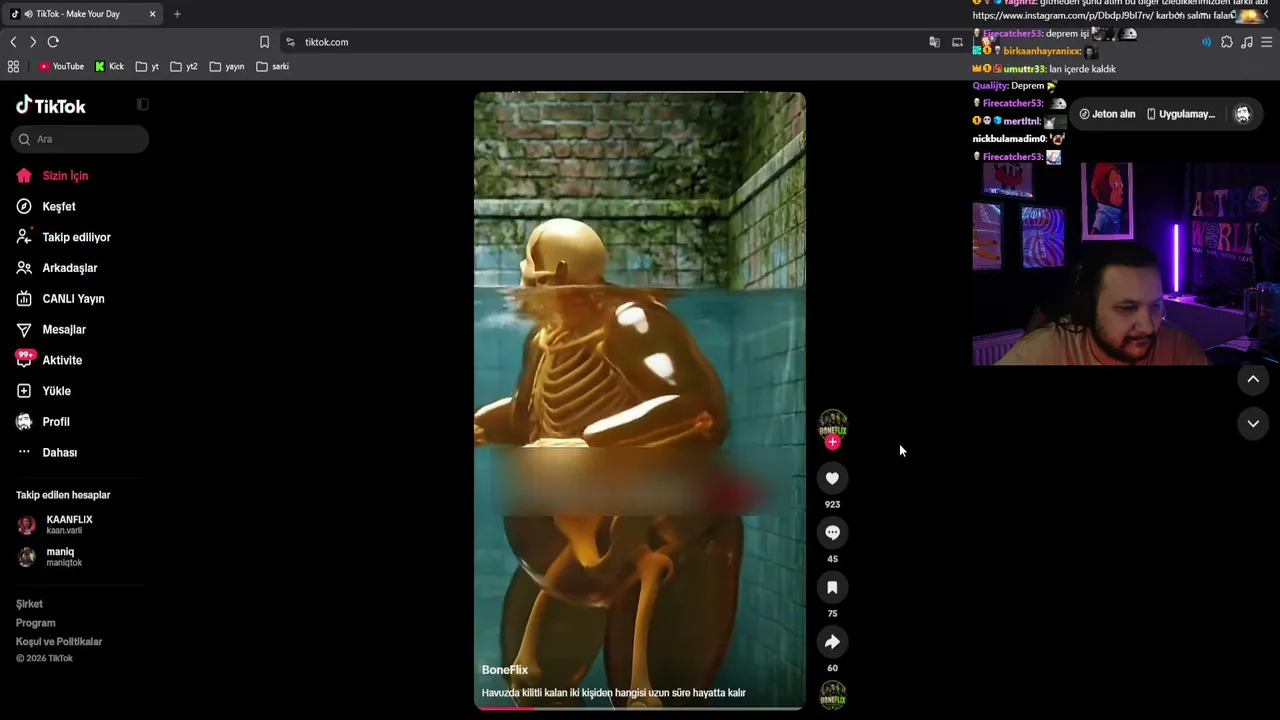This screenshot has height=720, width=1280.
Task: Open CANLI Yayın in the sidebar
Action: [73, 299]
